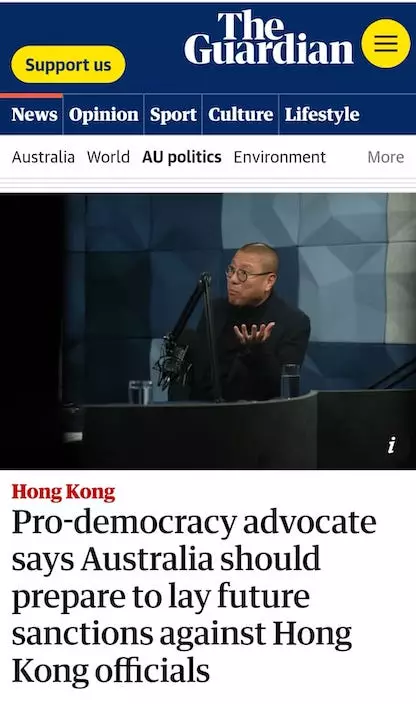Click the red accent bar above News
The image size is (416, 704).
coord(31,96)
